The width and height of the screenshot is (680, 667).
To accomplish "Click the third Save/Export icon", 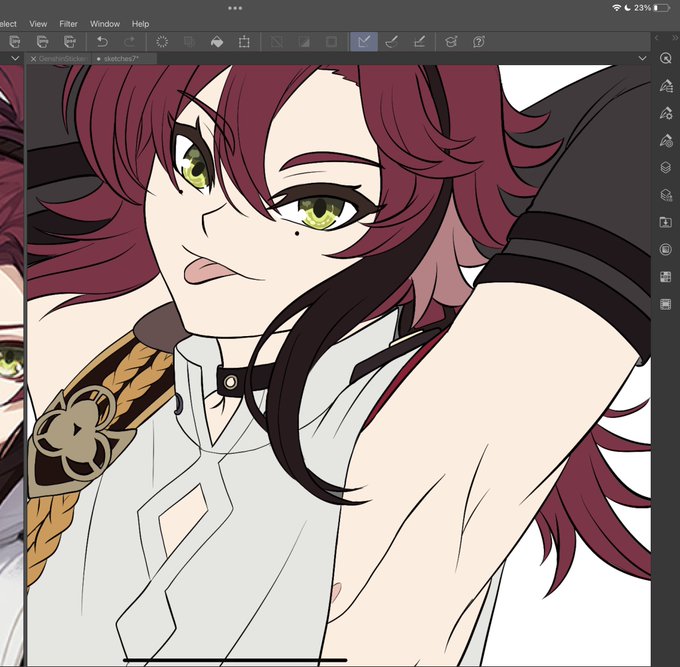I will tap(70, 42).
